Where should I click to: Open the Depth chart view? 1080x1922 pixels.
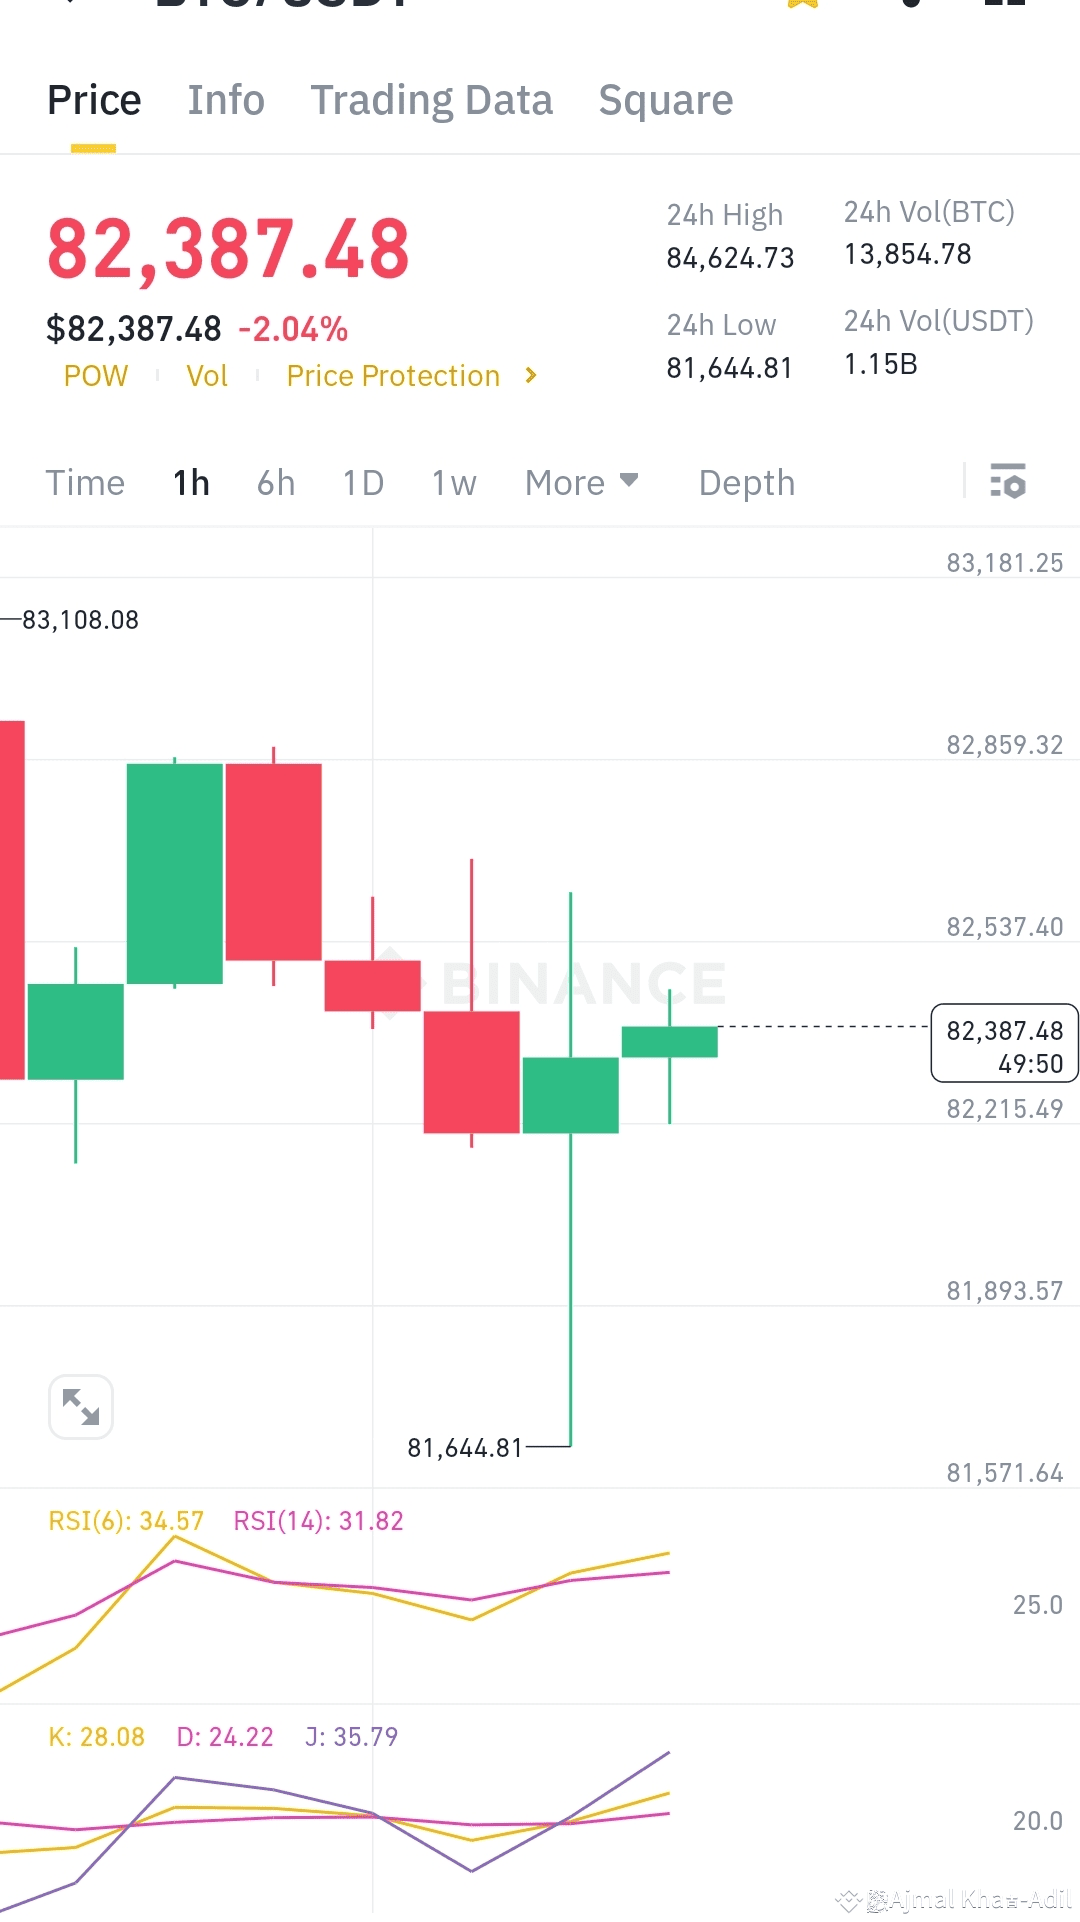coord(747,483)
